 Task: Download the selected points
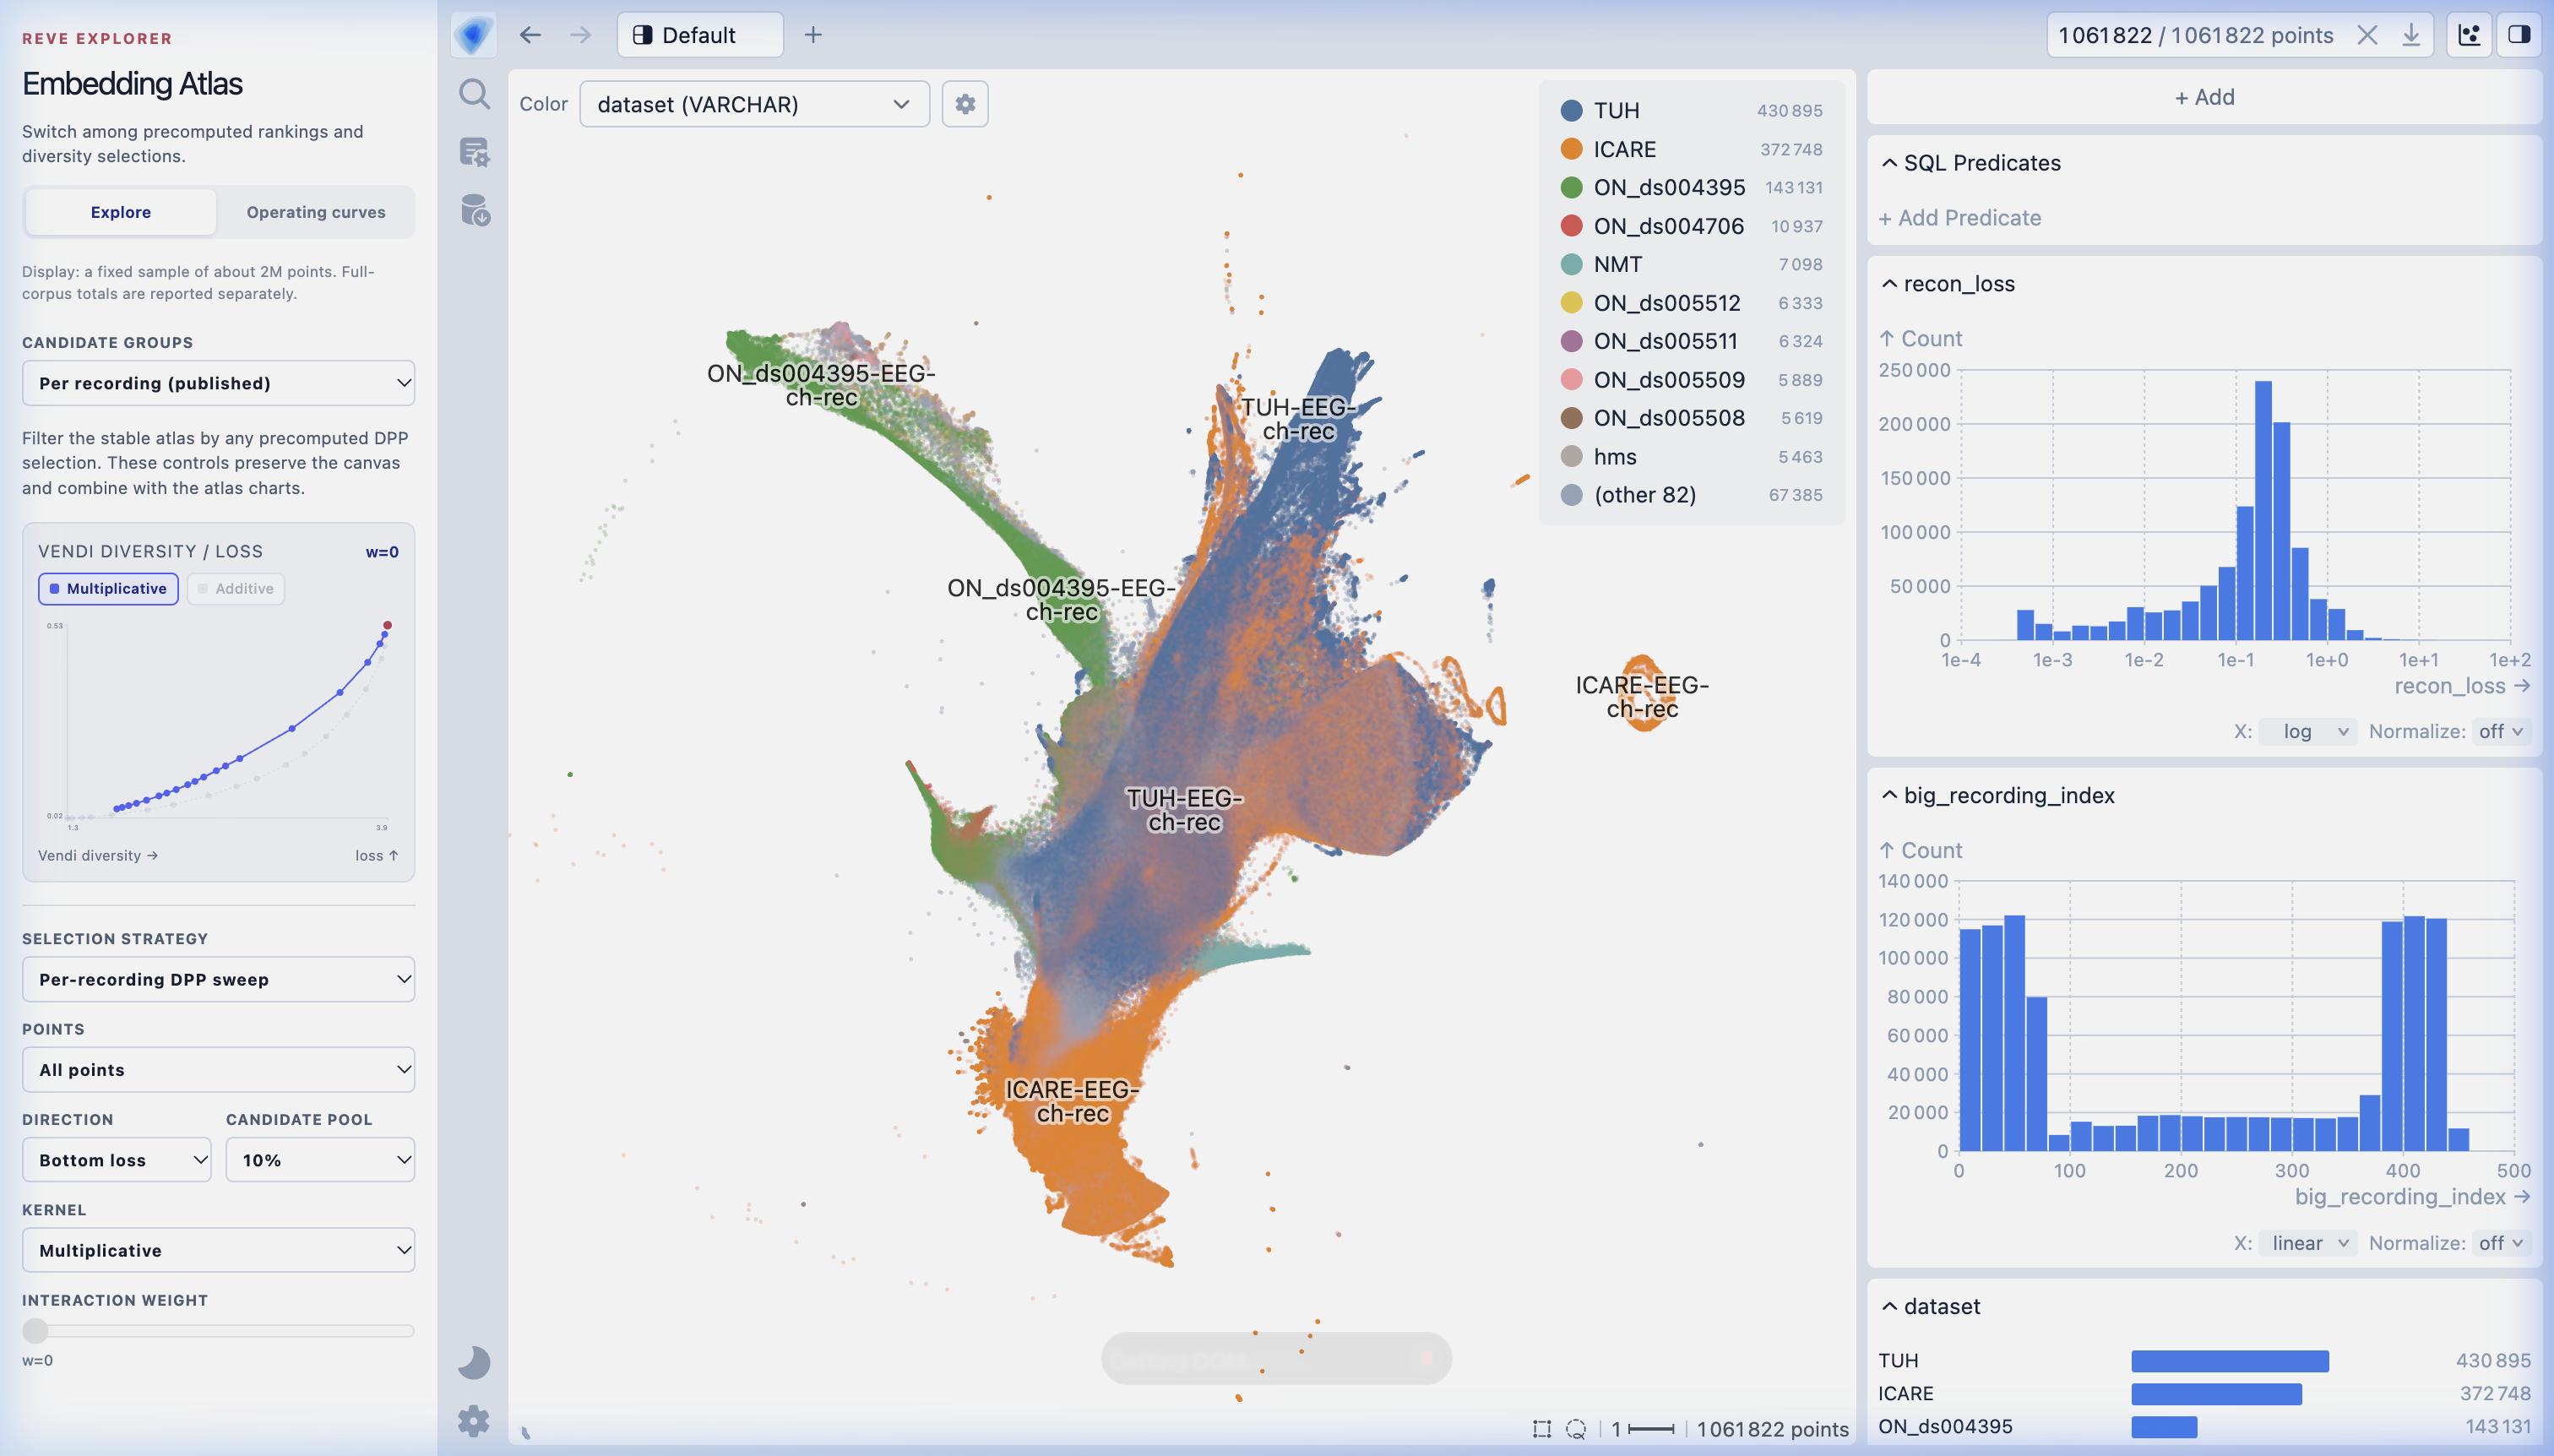point(2411,35)
